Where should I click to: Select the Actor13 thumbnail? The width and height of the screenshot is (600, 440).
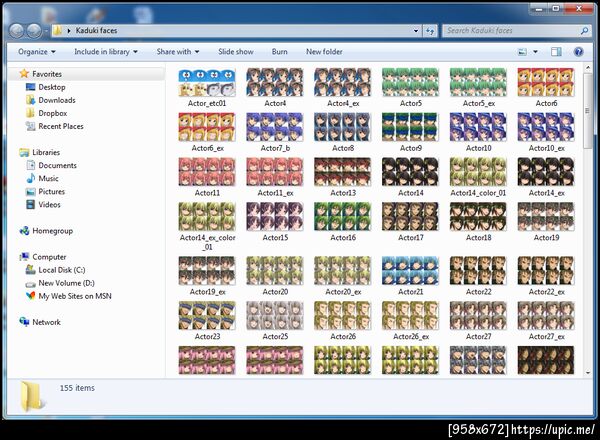pyautogui.click(x=342, y=172)
